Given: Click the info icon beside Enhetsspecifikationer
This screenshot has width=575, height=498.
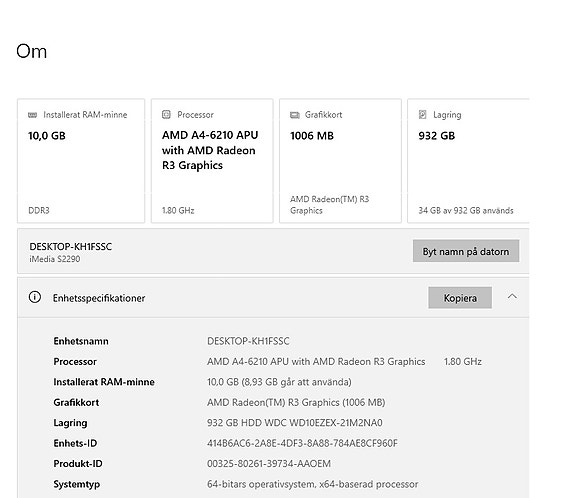Looking at the screenshot, I should [x=35, y=297].
